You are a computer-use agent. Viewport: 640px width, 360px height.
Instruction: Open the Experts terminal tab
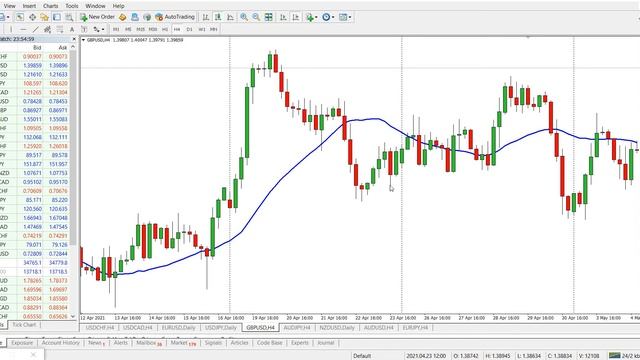click(300, 343)
